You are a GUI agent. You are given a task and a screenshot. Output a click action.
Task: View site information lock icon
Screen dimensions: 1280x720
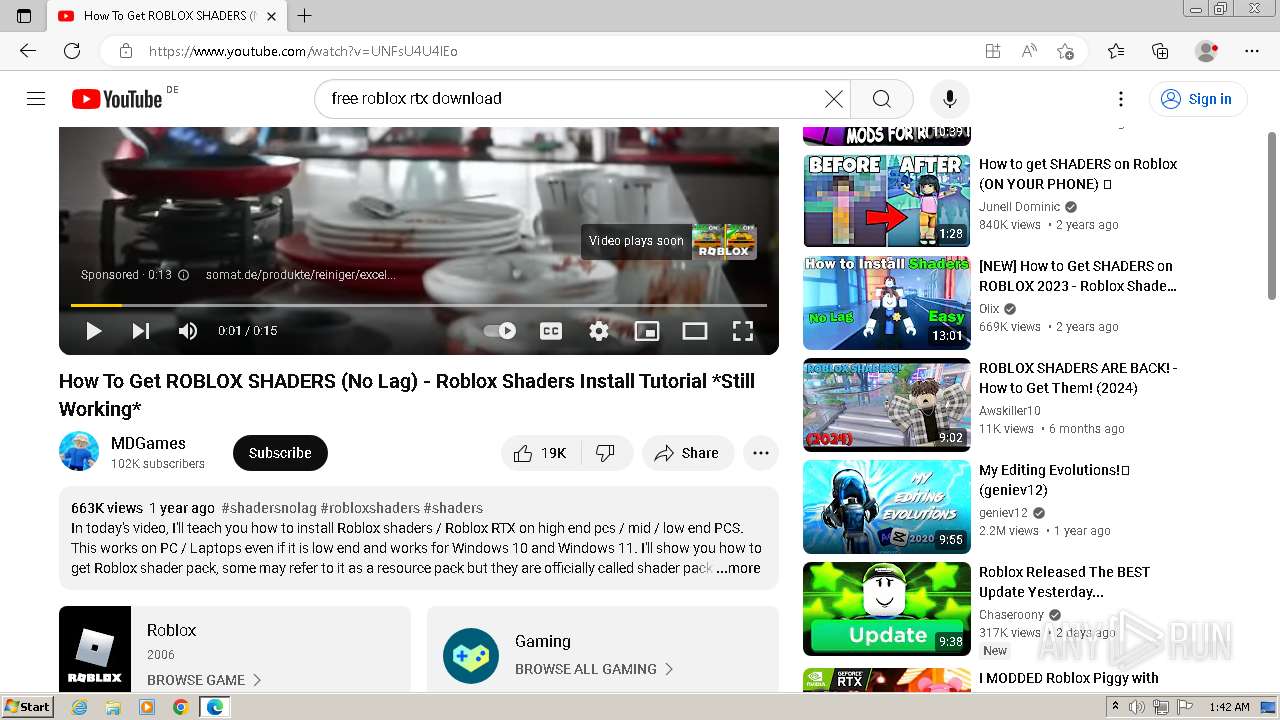(125, 51)
